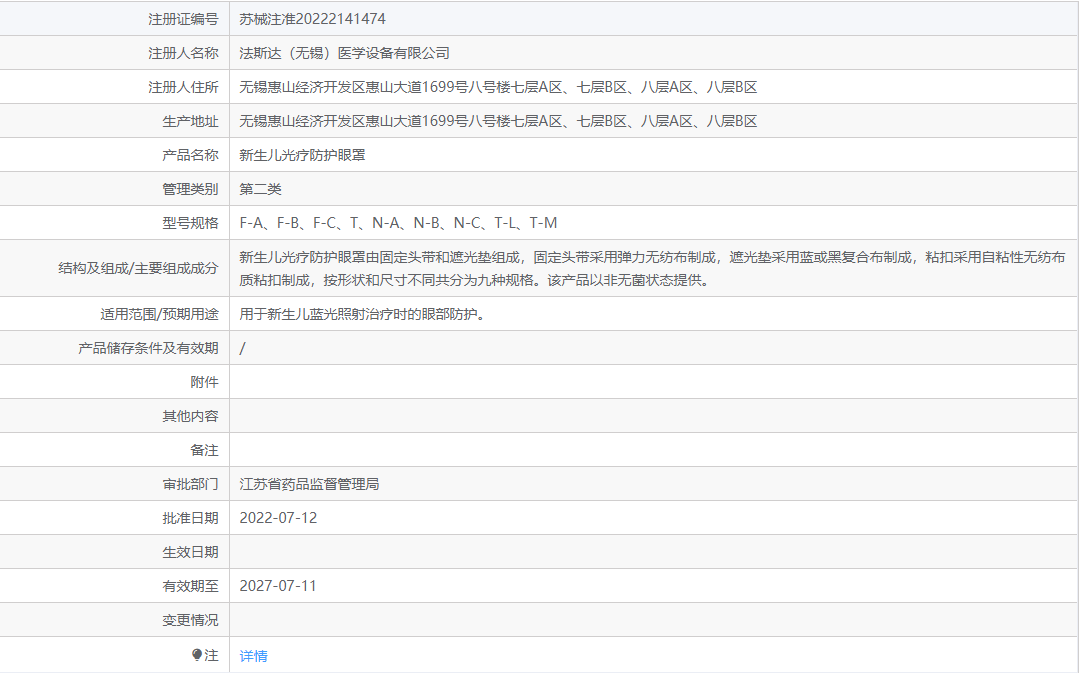Click the 产品名称 label
1082x673 pixels.
[190, 155]
